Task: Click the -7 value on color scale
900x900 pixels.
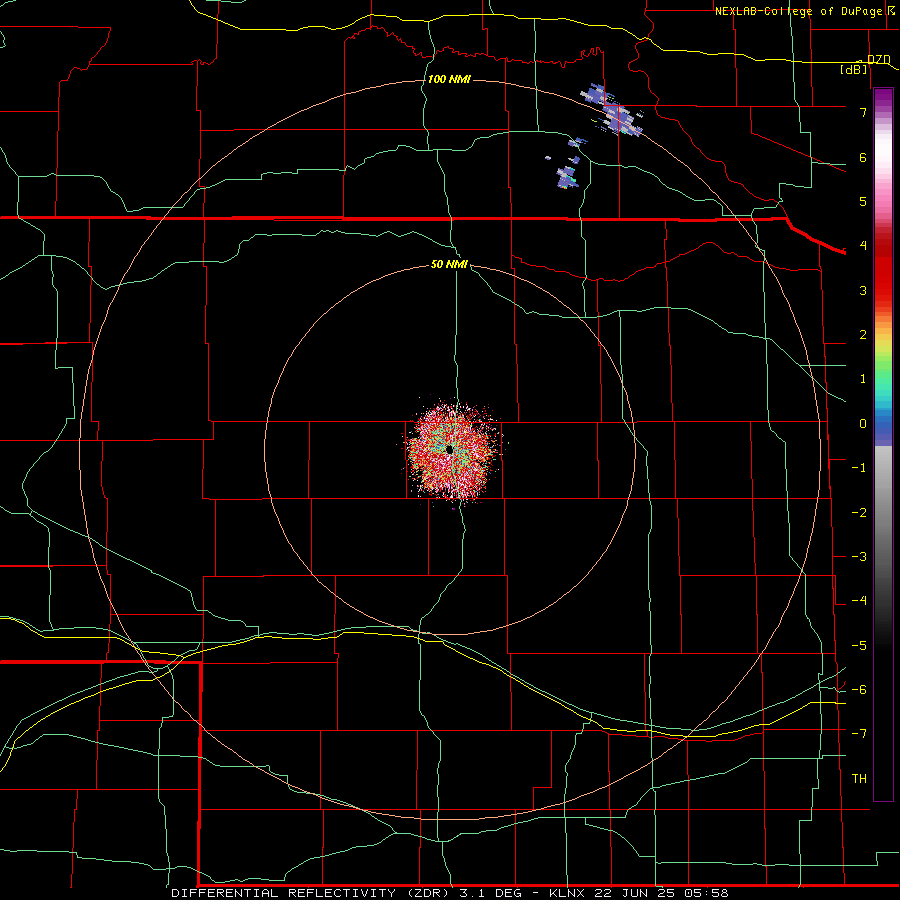Action: pyautogui.click(x=859, y=734)
